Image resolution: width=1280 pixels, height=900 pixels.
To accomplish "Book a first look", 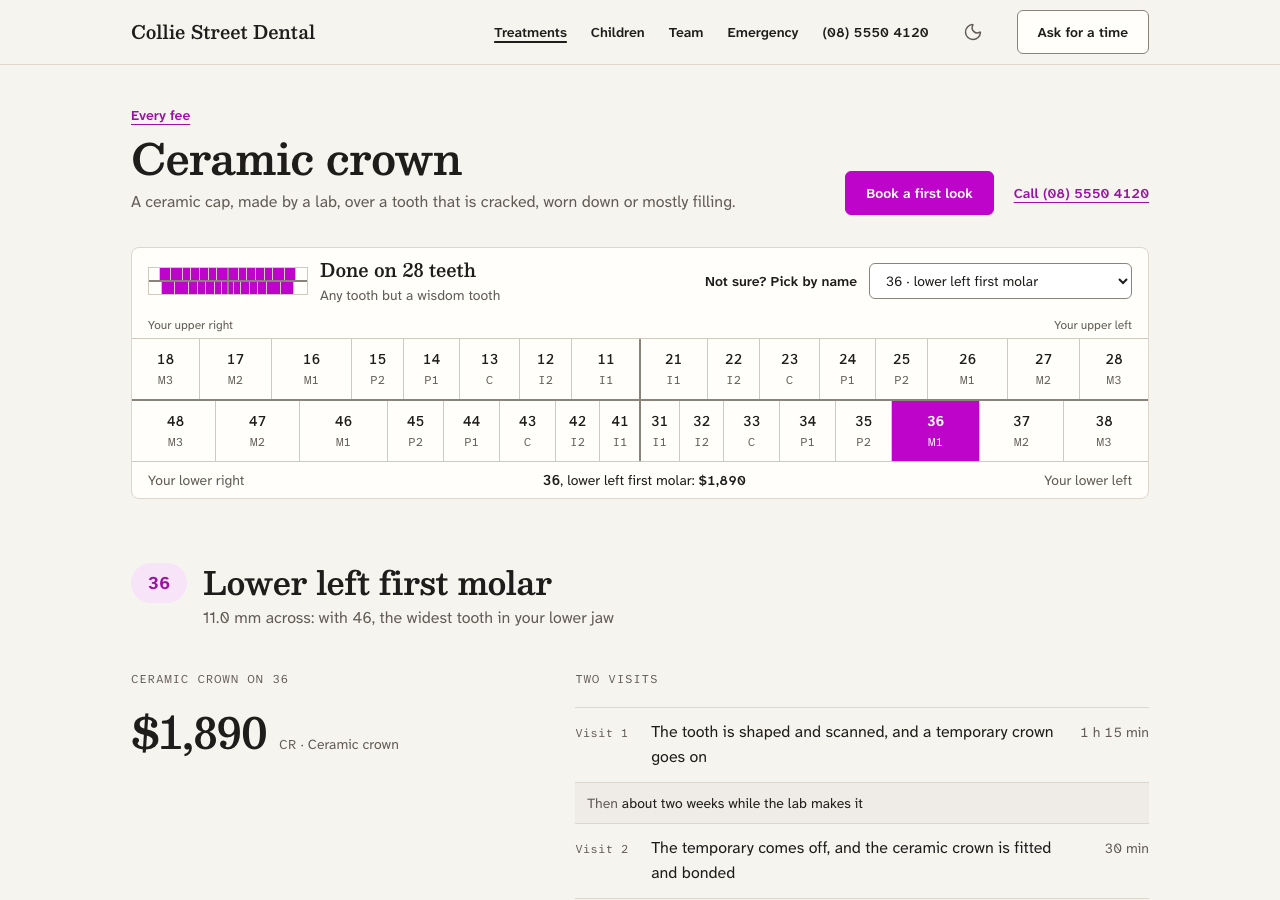I will coord(919,193).
